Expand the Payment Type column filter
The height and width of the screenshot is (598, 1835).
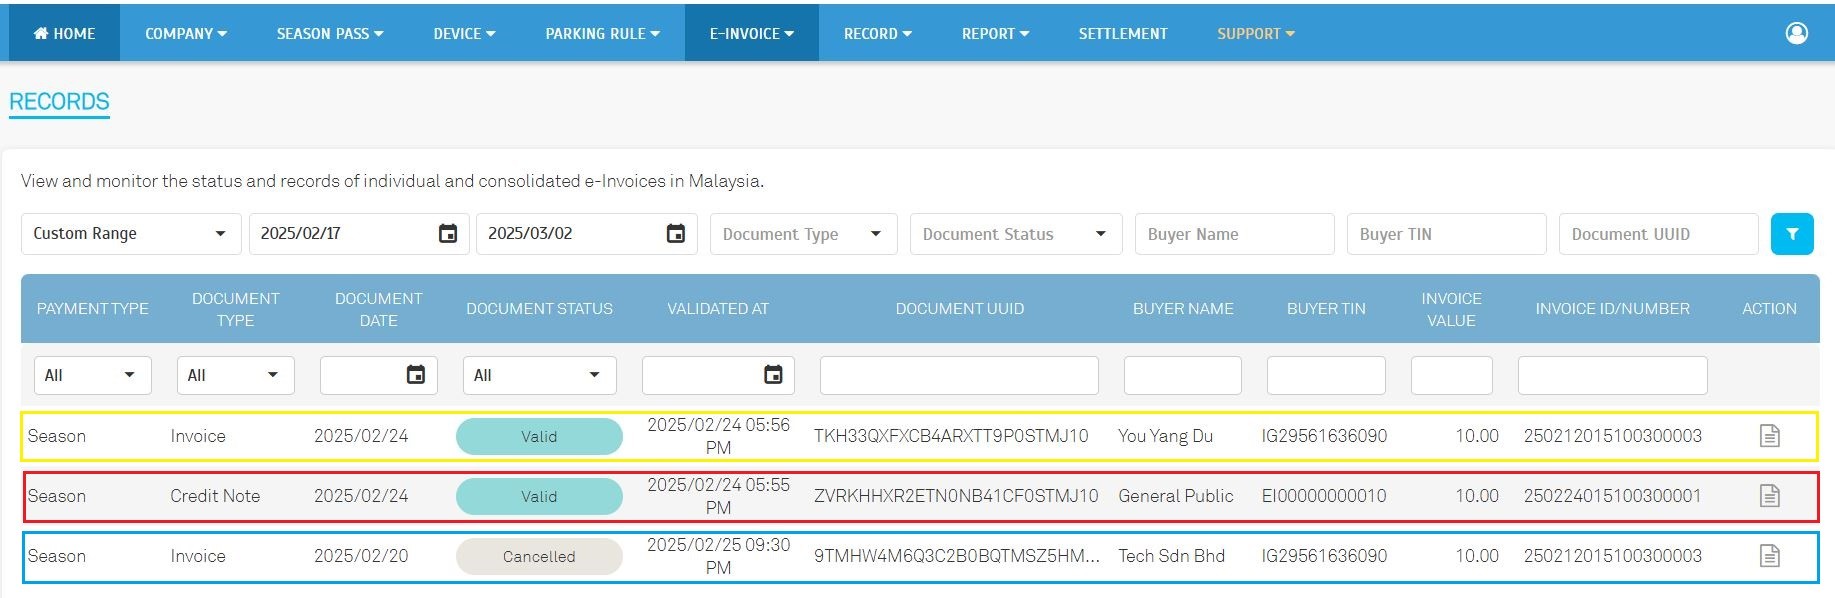point(92,375)
